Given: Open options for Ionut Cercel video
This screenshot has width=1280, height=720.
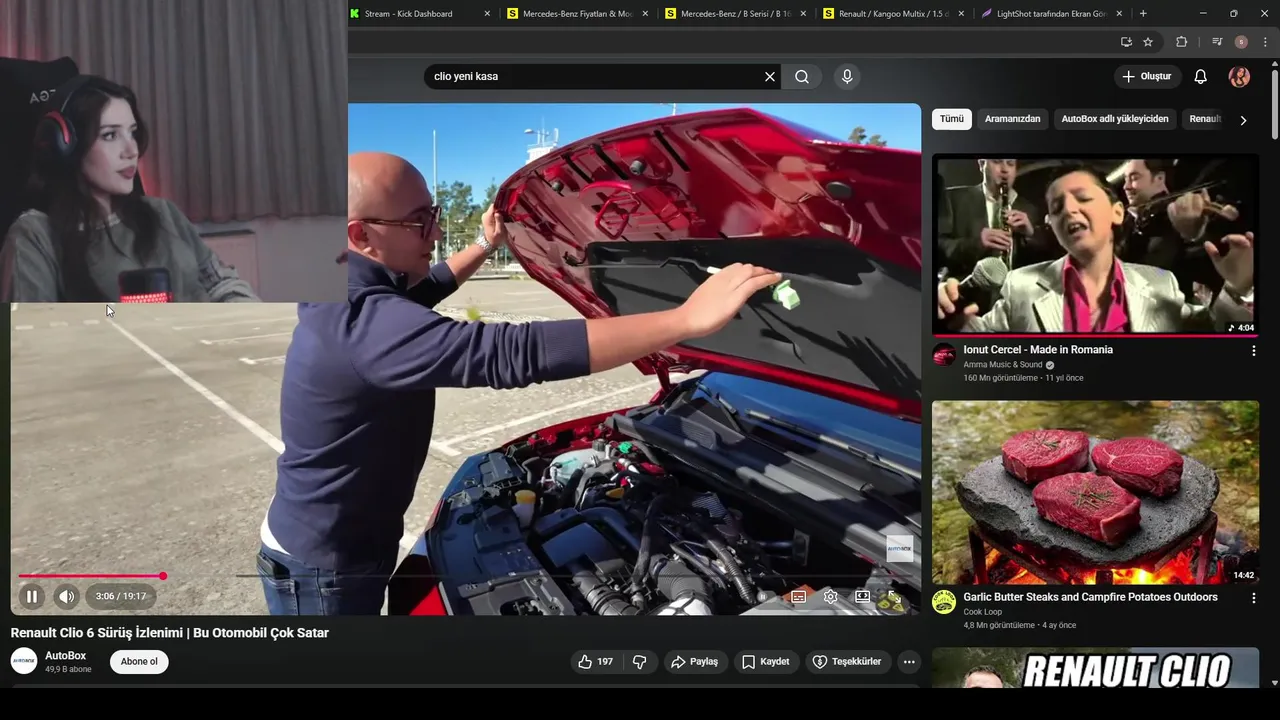Looking at the screenshot, I should click(1253, 351).
